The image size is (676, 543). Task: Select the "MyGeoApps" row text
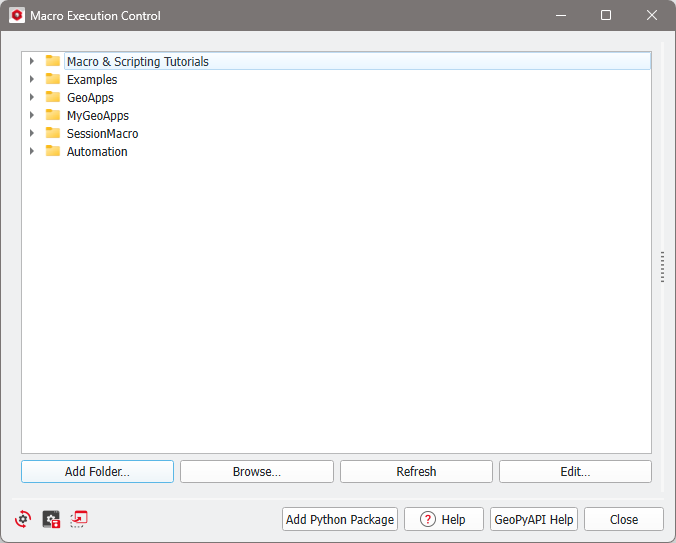(x=98, y=116)
